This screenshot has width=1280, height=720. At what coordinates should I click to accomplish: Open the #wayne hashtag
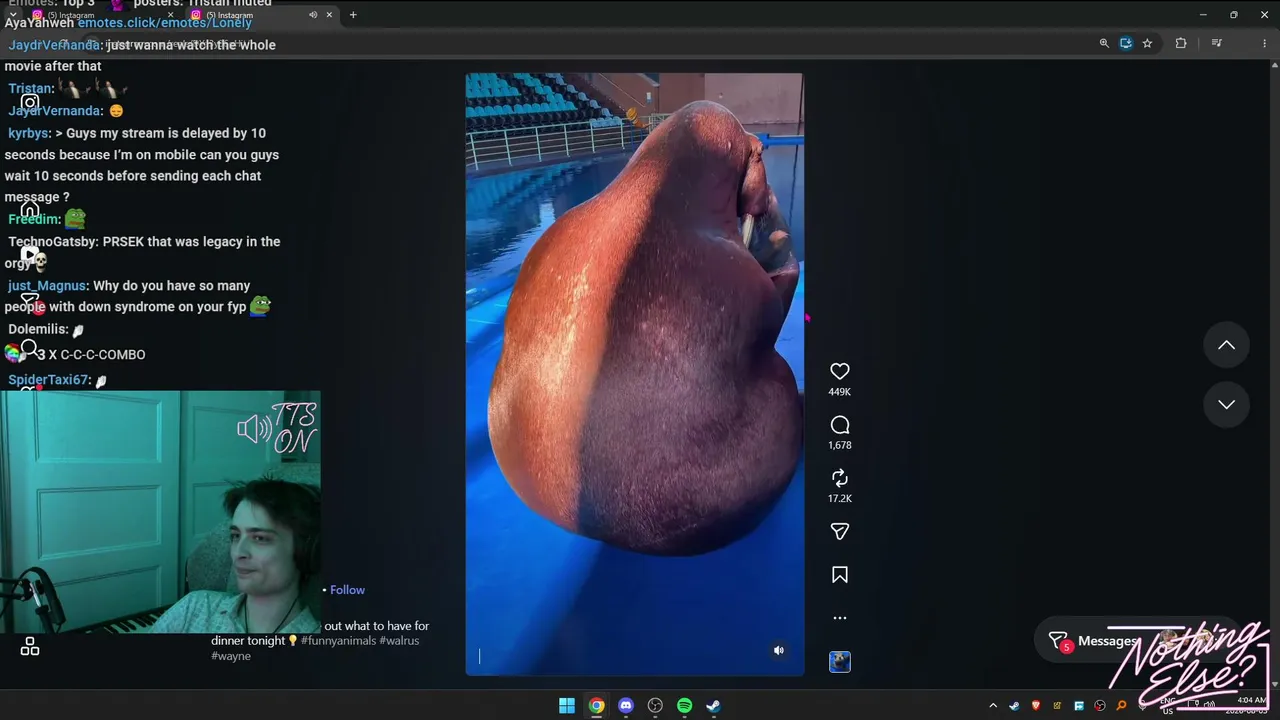231,656
